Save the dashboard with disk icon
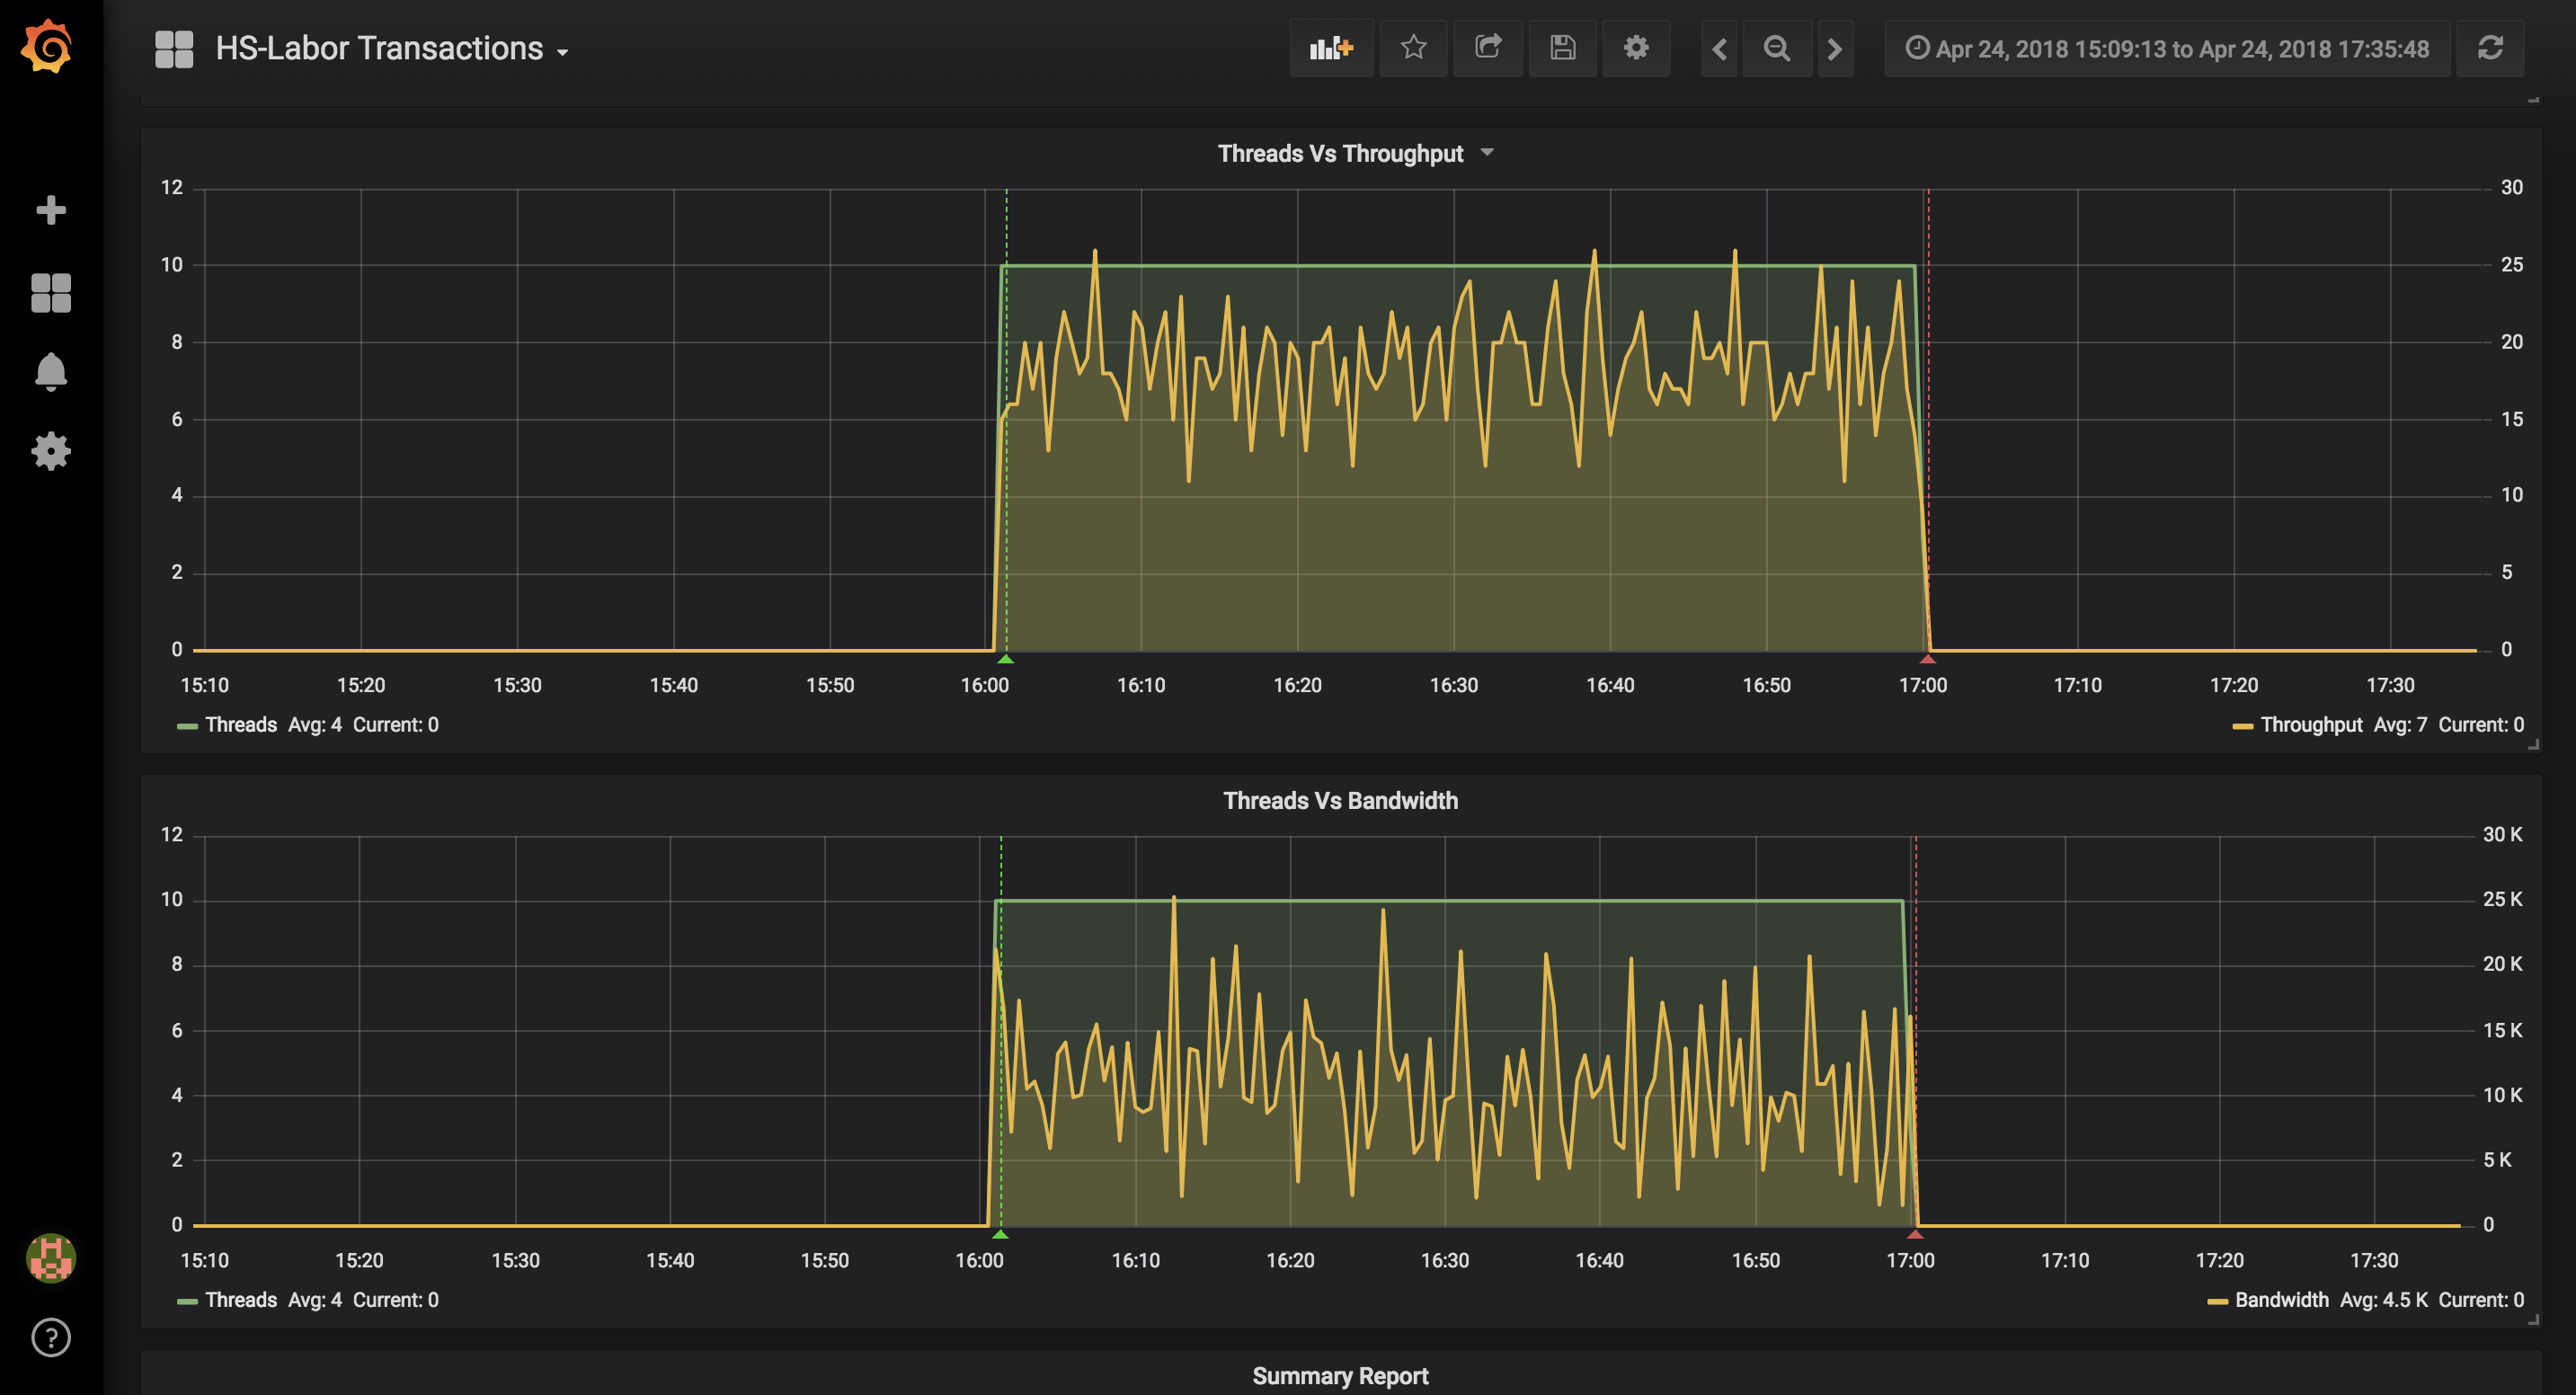Viewport: 2576px width, 1395px height. [1562, 48]
